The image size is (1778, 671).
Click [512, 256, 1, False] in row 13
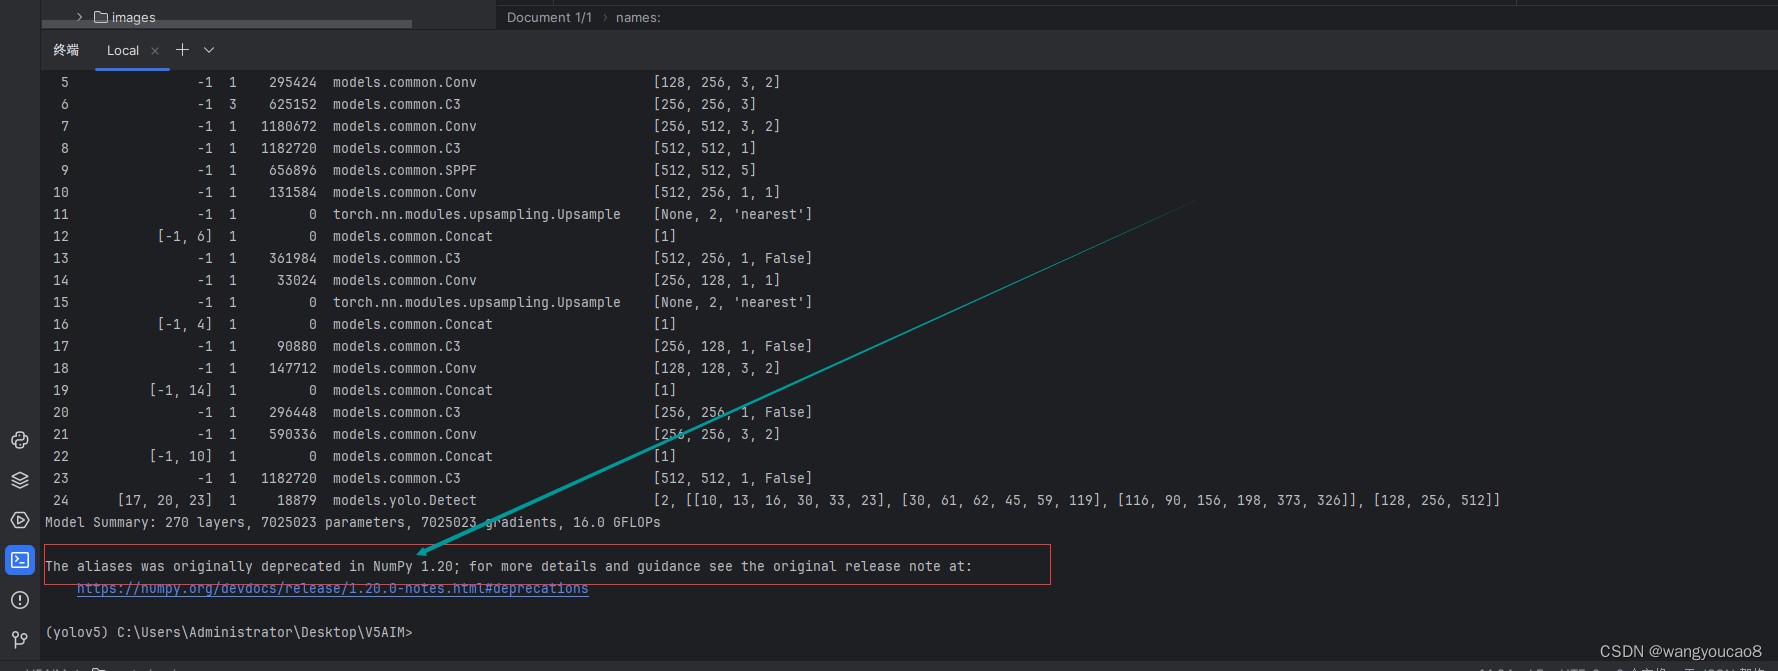click(x=733, y=258)
